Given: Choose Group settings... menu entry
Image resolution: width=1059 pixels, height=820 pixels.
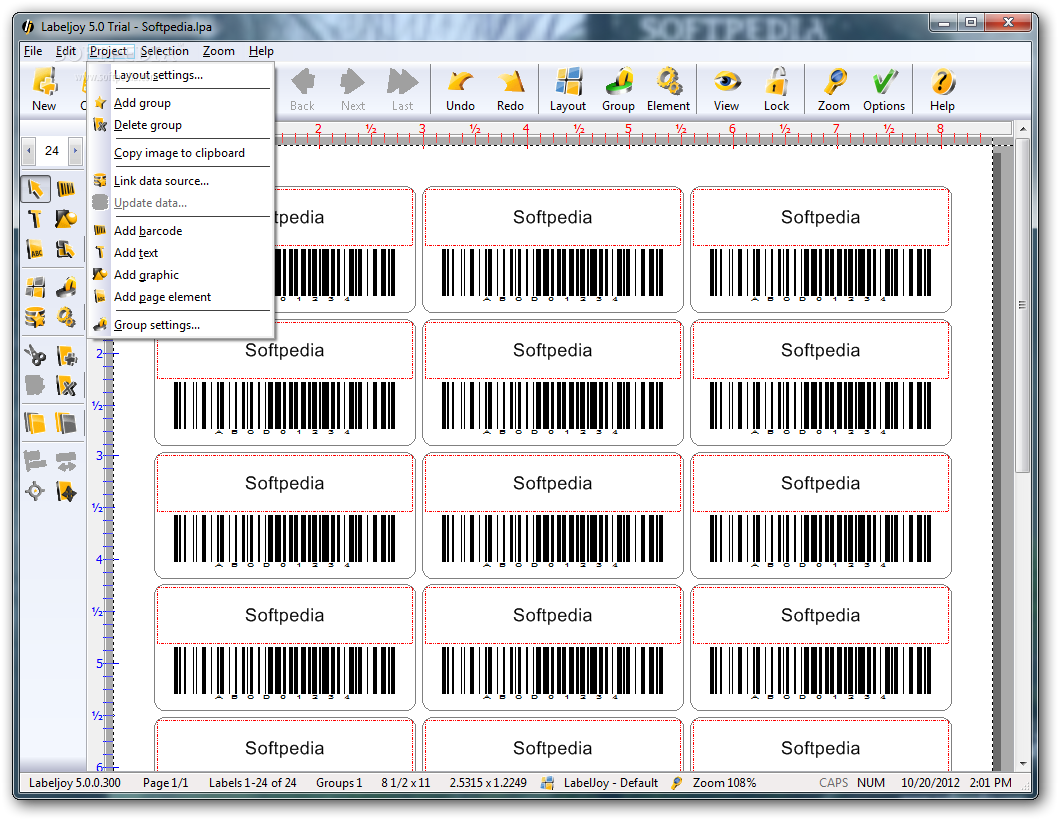Looking at the screenshot, I should 181,325.
